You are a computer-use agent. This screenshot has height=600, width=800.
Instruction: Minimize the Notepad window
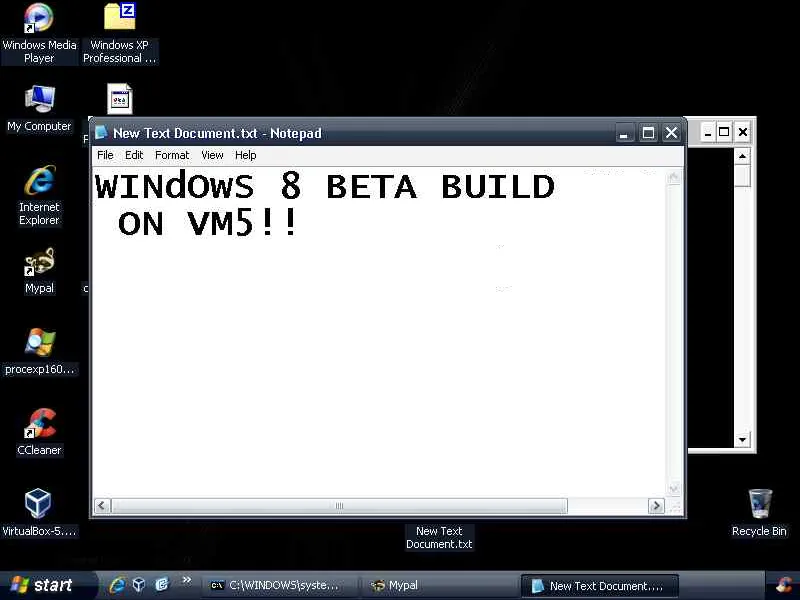(x=623, y=133)
